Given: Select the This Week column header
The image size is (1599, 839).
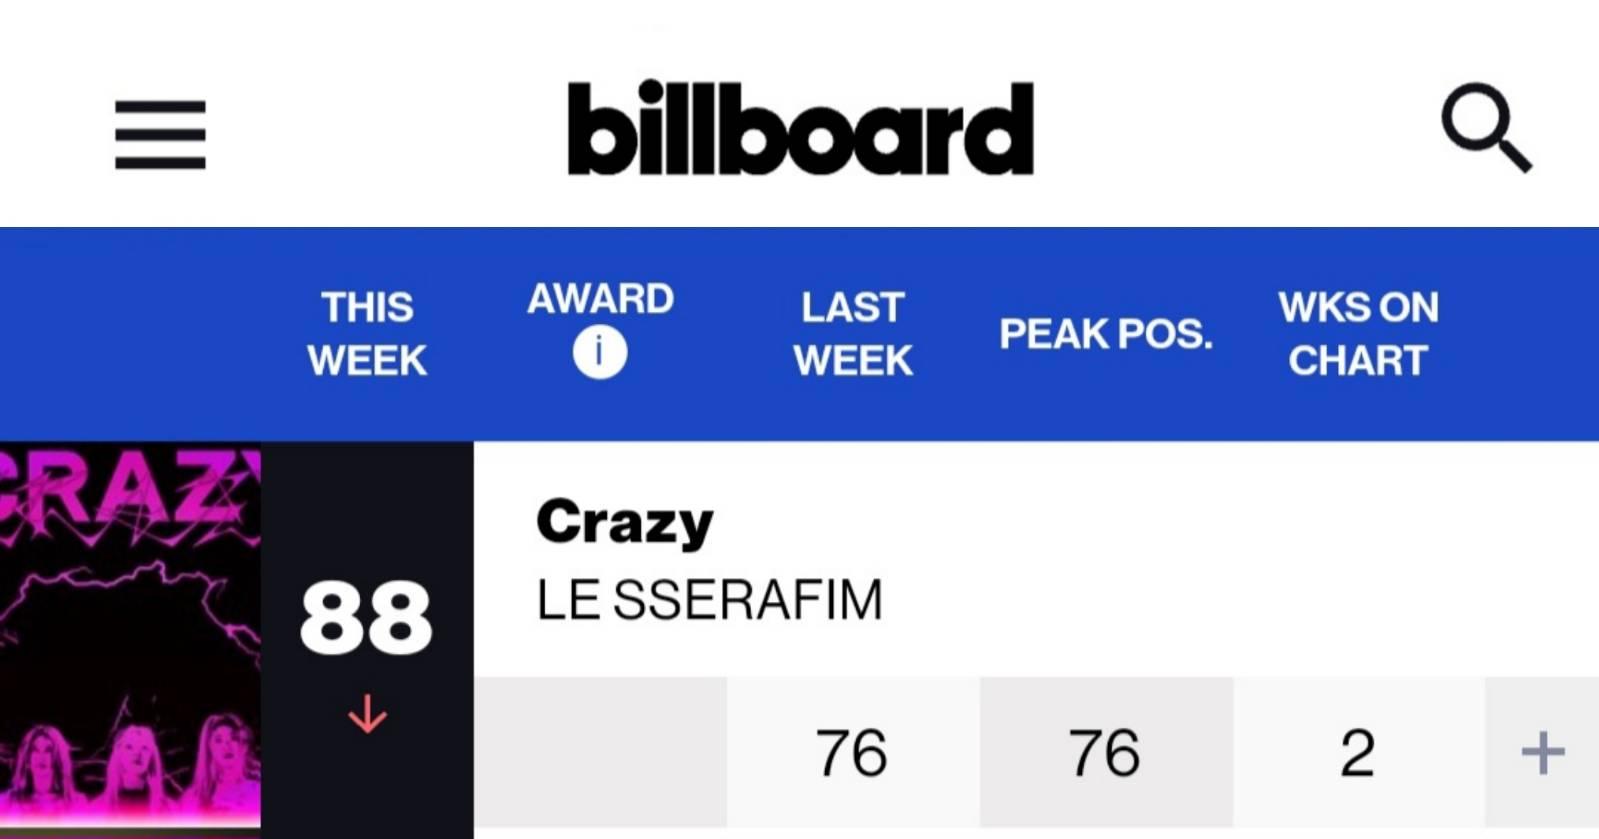Looking at the screenshot, I should pos(367,333).
